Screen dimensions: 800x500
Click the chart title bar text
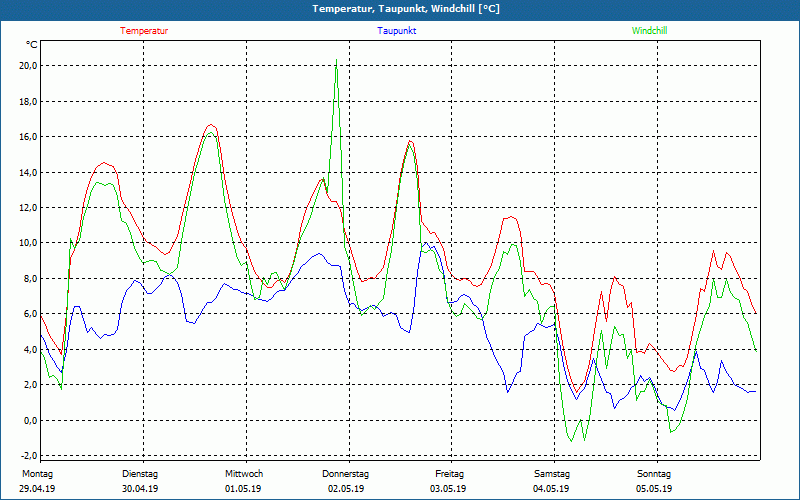(399, 9)
